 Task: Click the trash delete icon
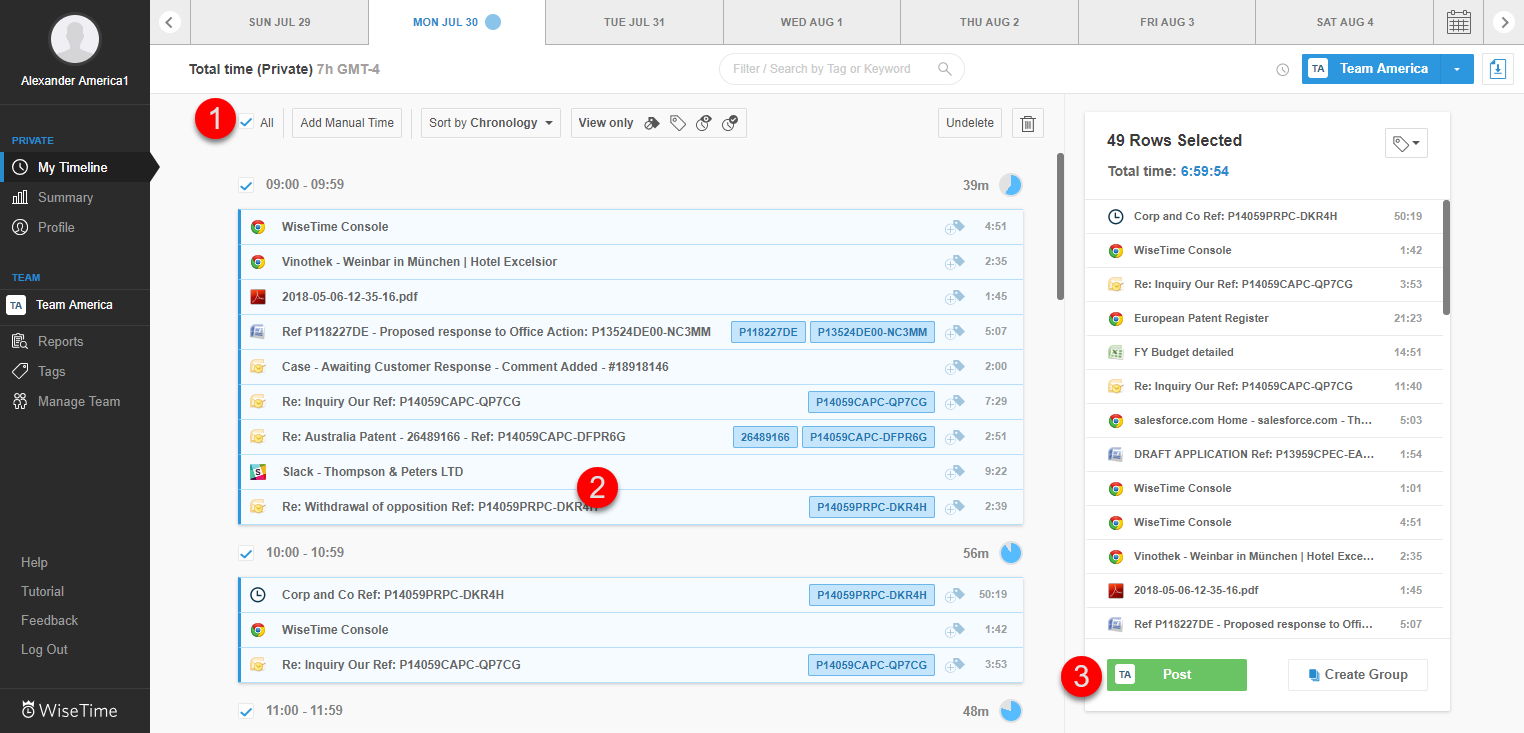coord(1027,124)
